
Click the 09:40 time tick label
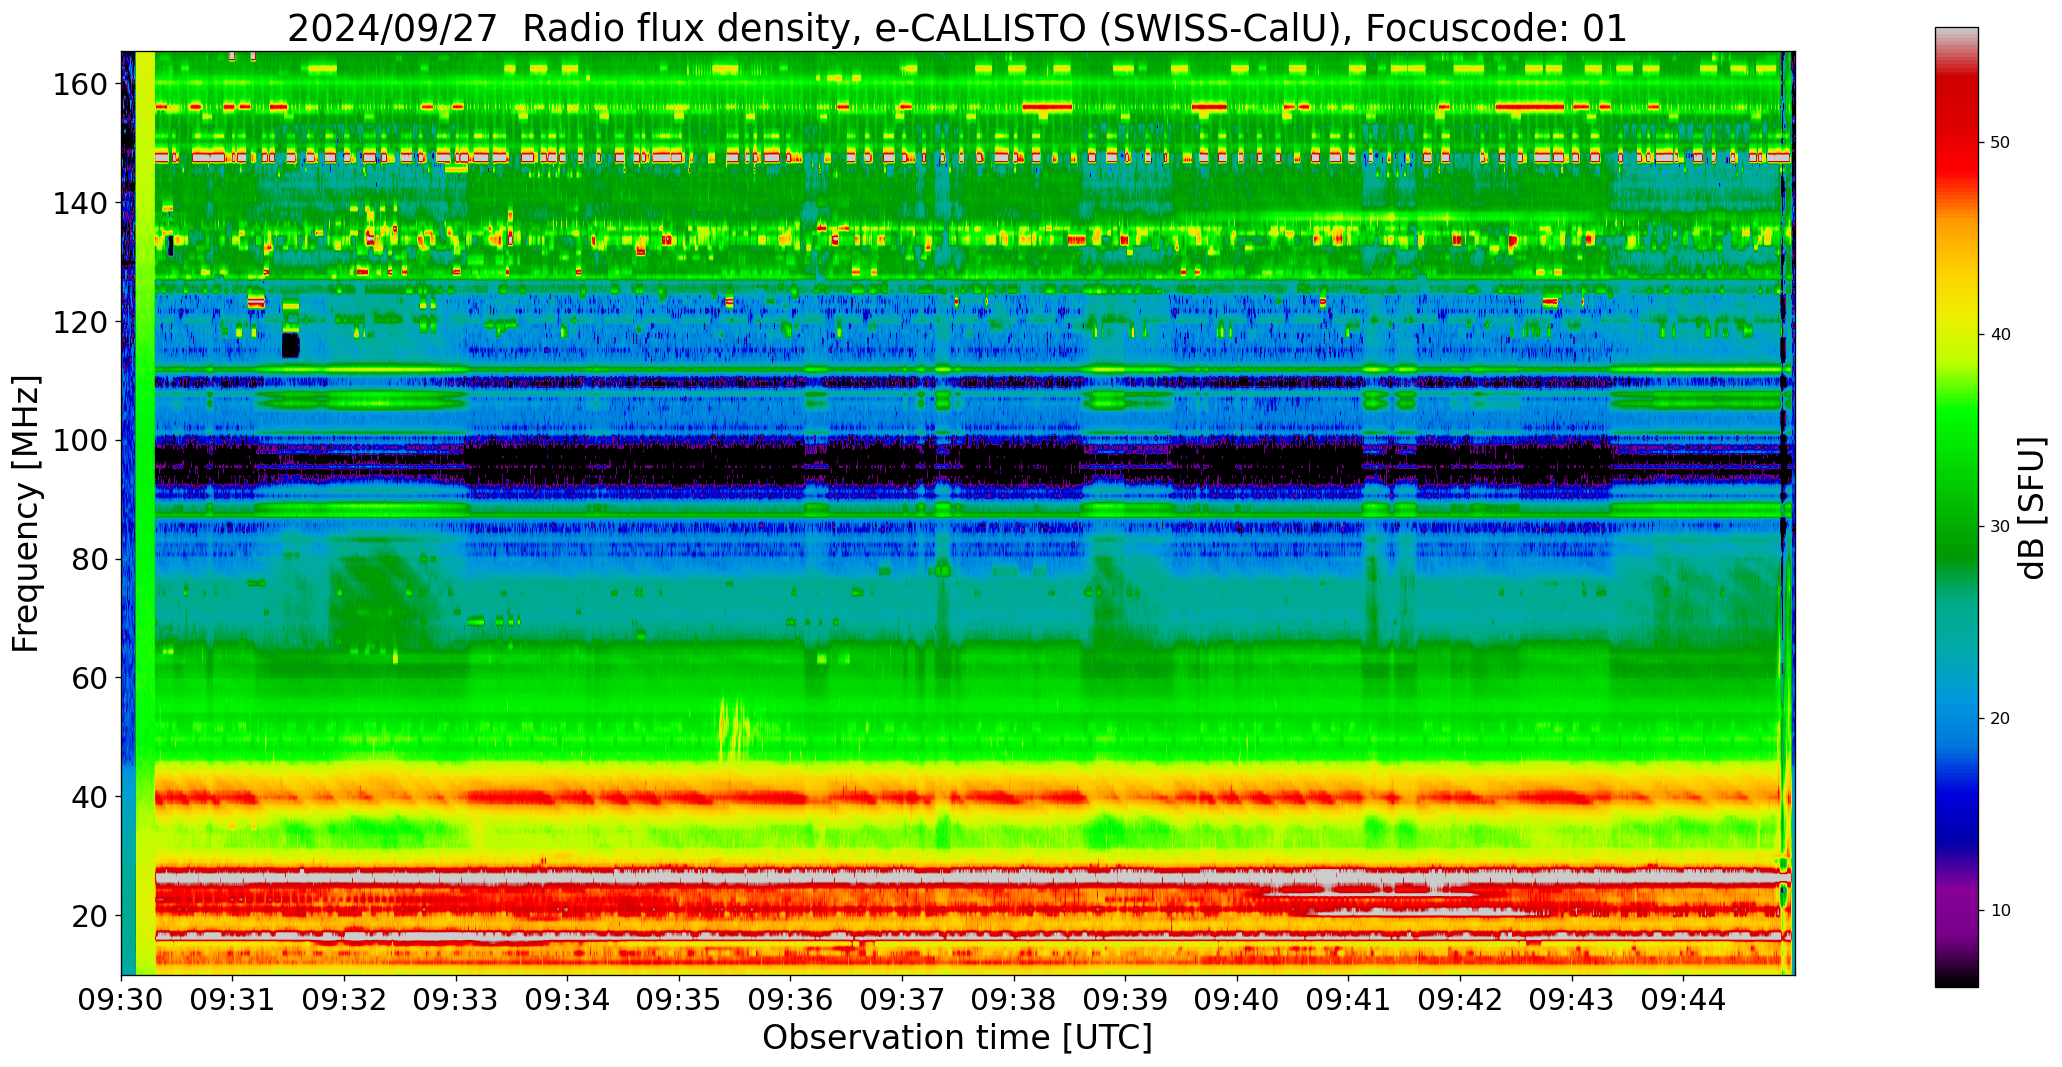tap(1237, 999)
